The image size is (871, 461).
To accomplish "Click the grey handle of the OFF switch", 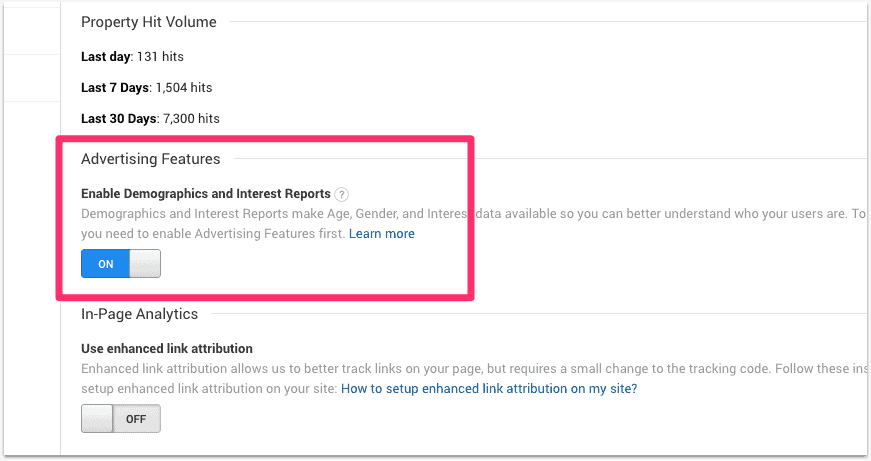I will point(97,419).
